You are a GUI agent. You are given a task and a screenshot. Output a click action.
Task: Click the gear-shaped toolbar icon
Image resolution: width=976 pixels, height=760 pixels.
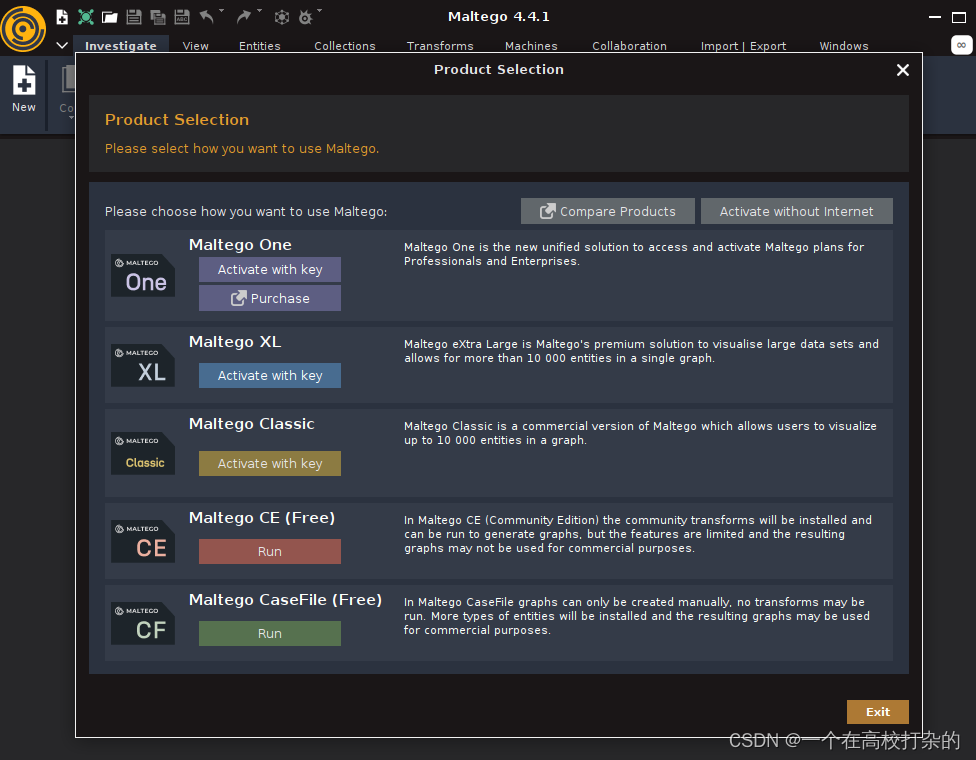point(305,17)
